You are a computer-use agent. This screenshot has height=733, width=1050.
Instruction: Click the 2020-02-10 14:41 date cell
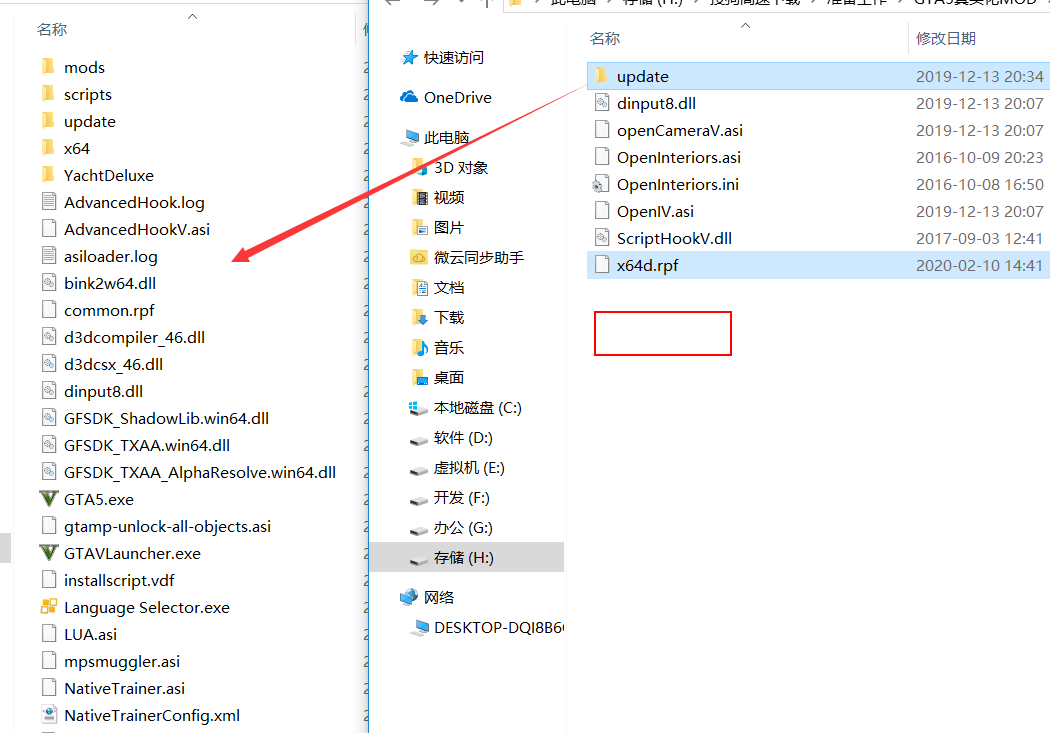click(979, 264)
